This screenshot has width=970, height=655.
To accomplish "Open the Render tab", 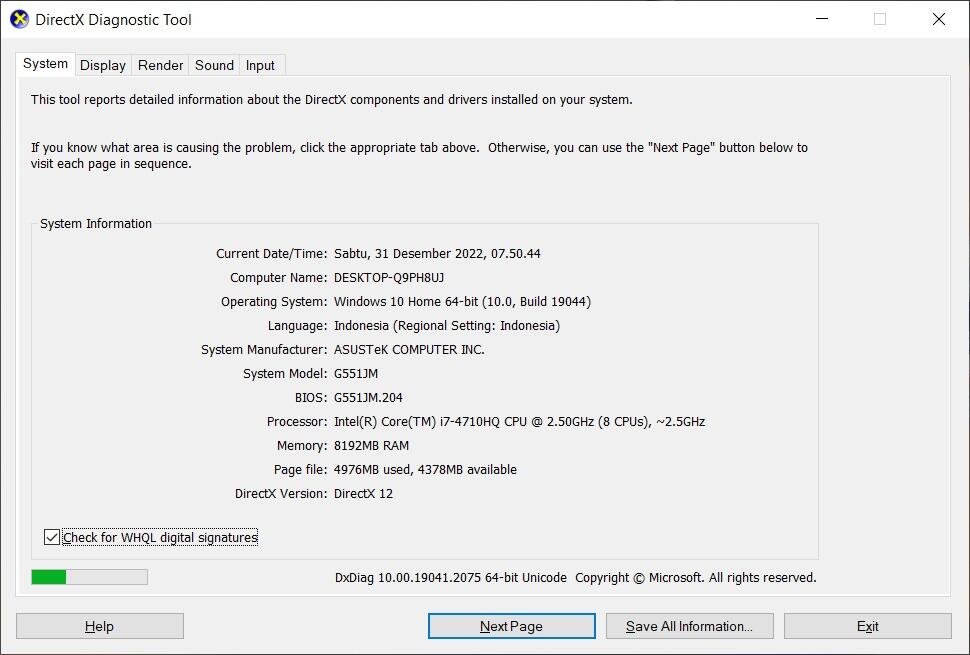I will [x=160, y=66].
